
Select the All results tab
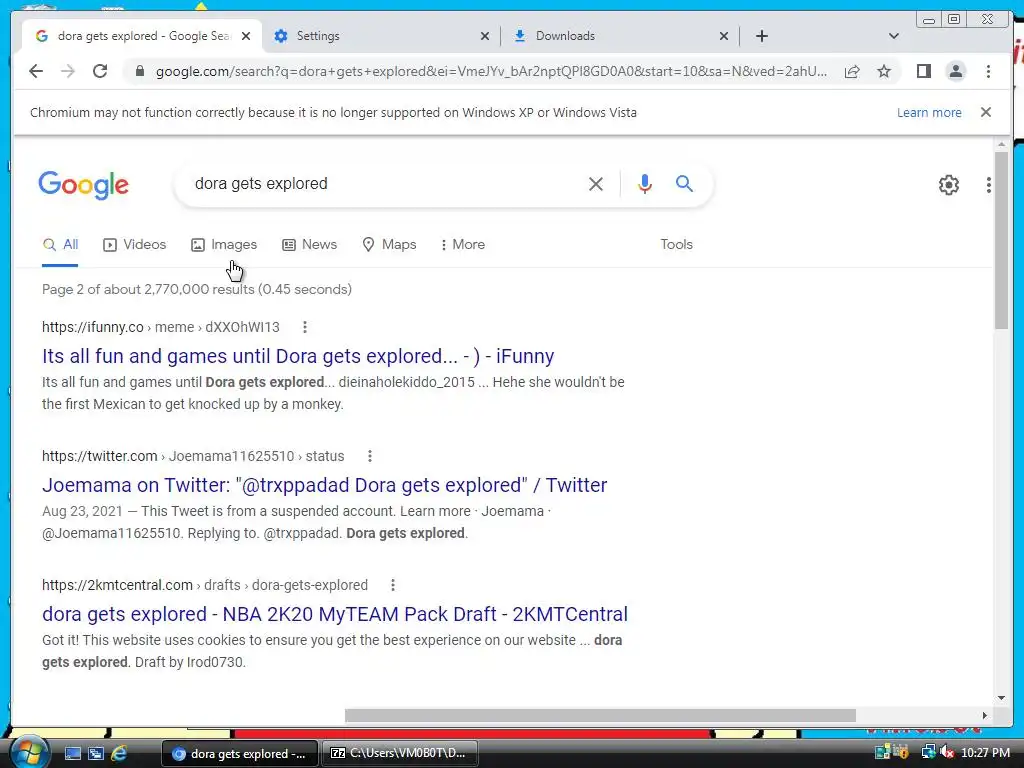click(60, 245)
